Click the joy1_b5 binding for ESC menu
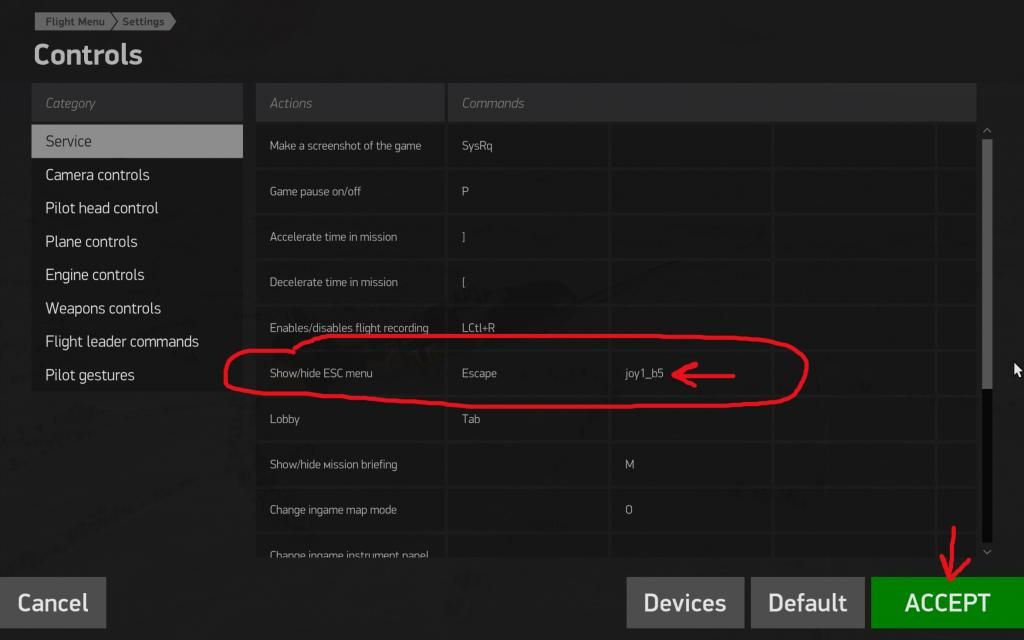Viewport: 1024px width, 640px height. [644, 374]
